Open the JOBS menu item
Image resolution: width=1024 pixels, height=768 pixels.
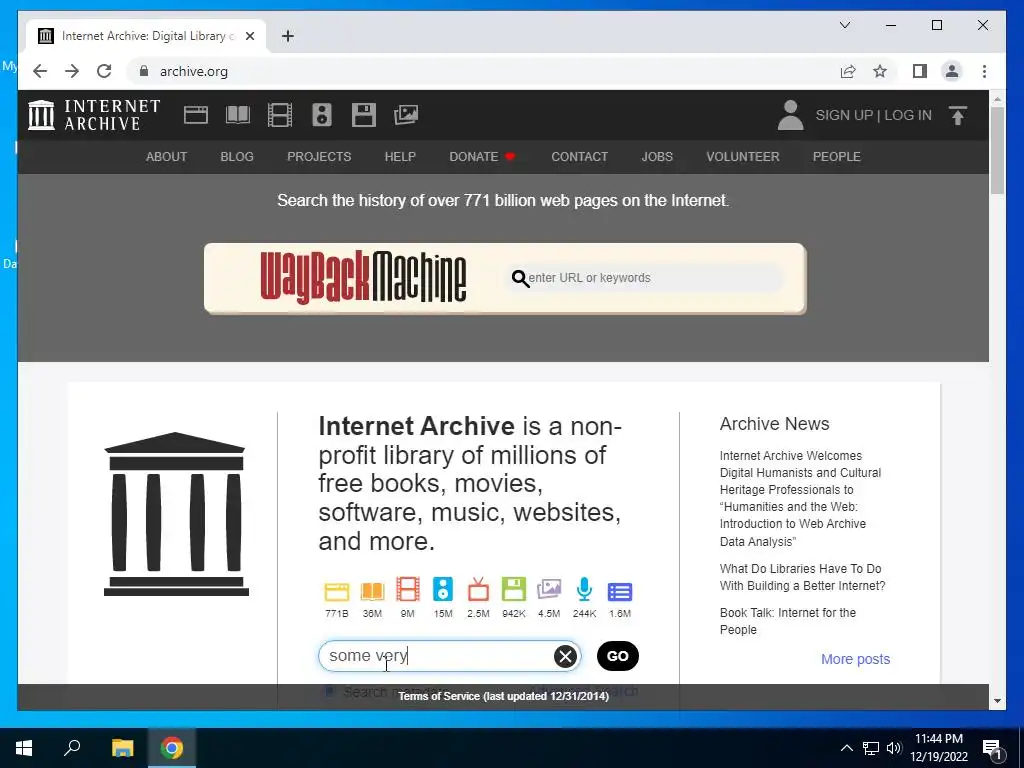[x=657, y=157]
